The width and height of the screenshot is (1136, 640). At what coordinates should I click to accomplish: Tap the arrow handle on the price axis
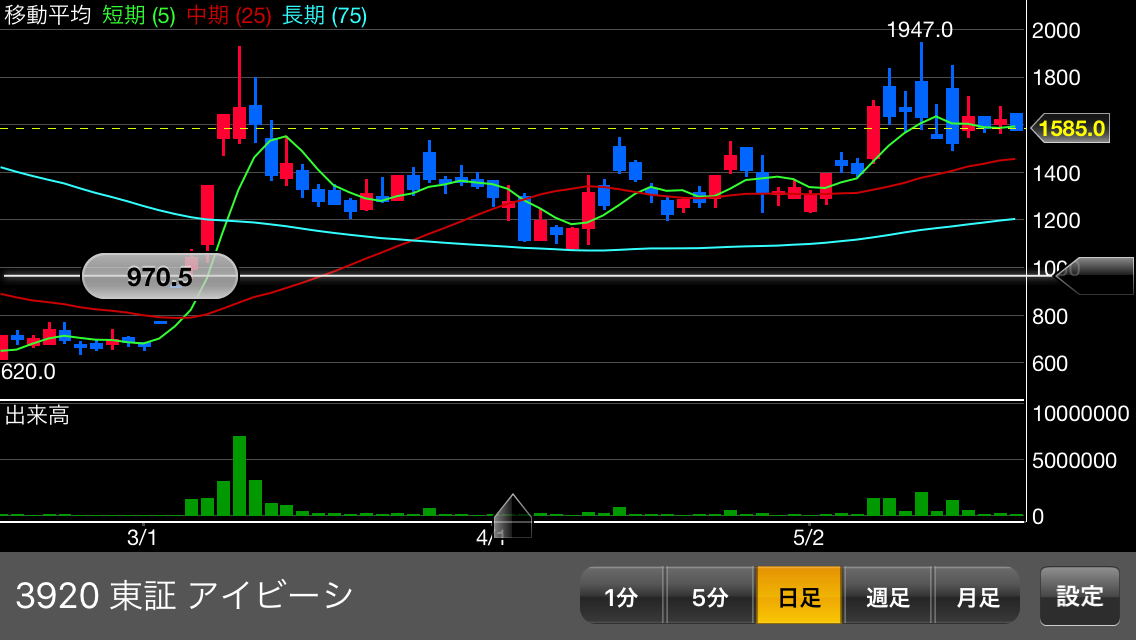pyautogui.click(x=1094, y=275)
